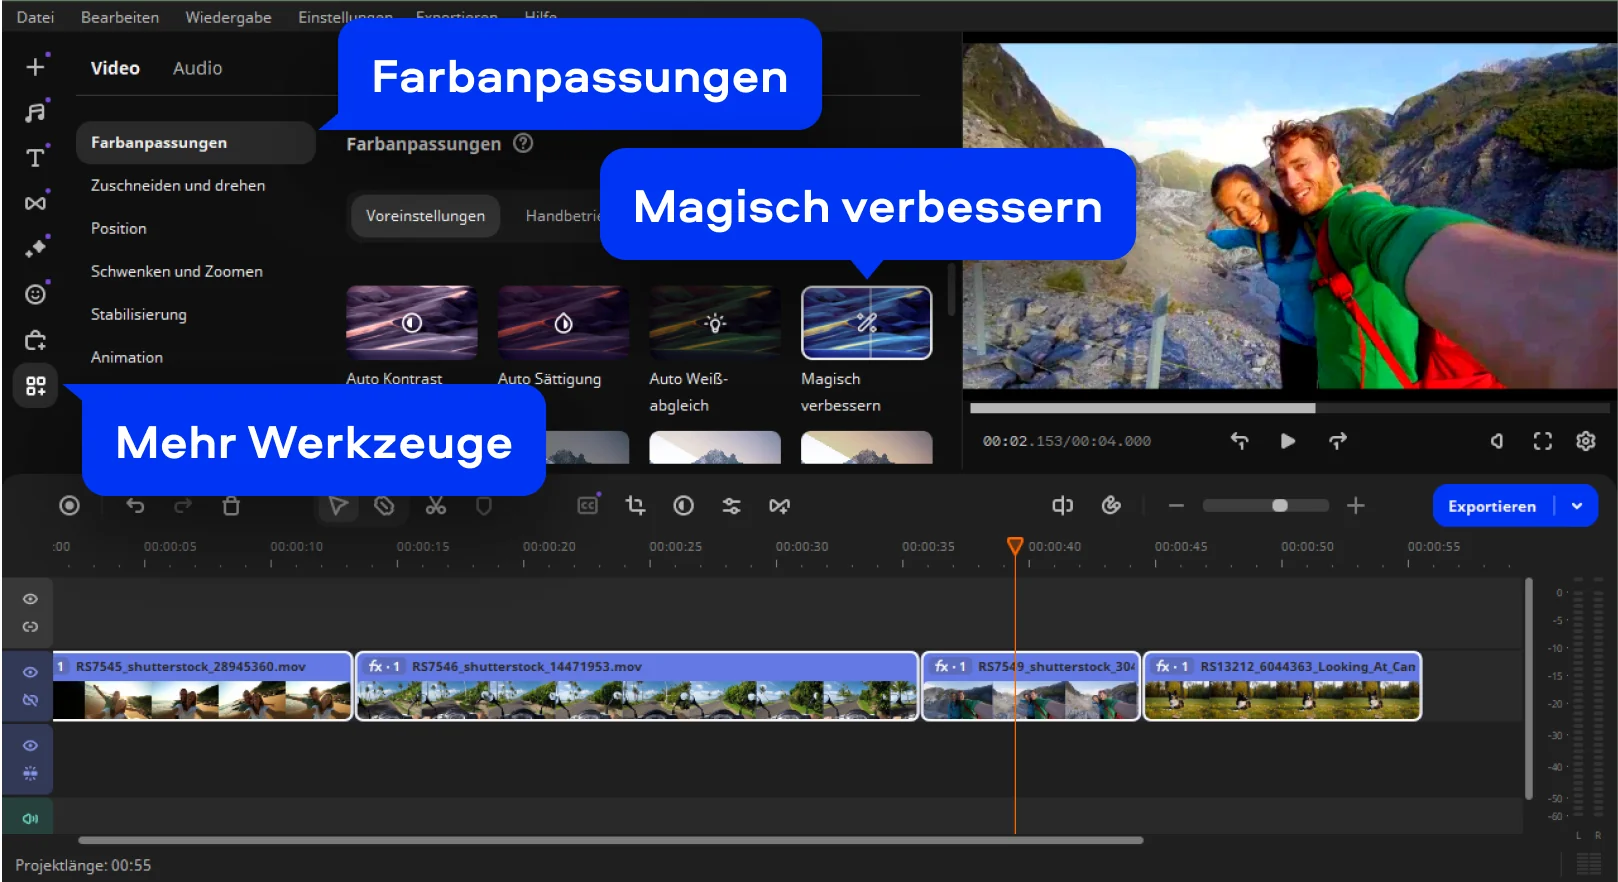Click the add transitions wizard icon
The height and width of the screenshot is (882, 1618).
pos(779,506)
